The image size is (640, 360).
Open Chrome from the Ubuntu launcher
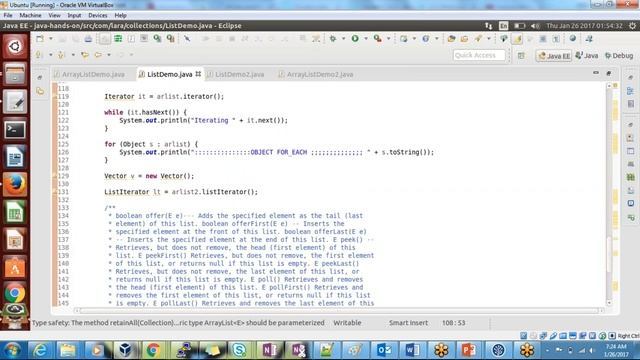point(15,293)
